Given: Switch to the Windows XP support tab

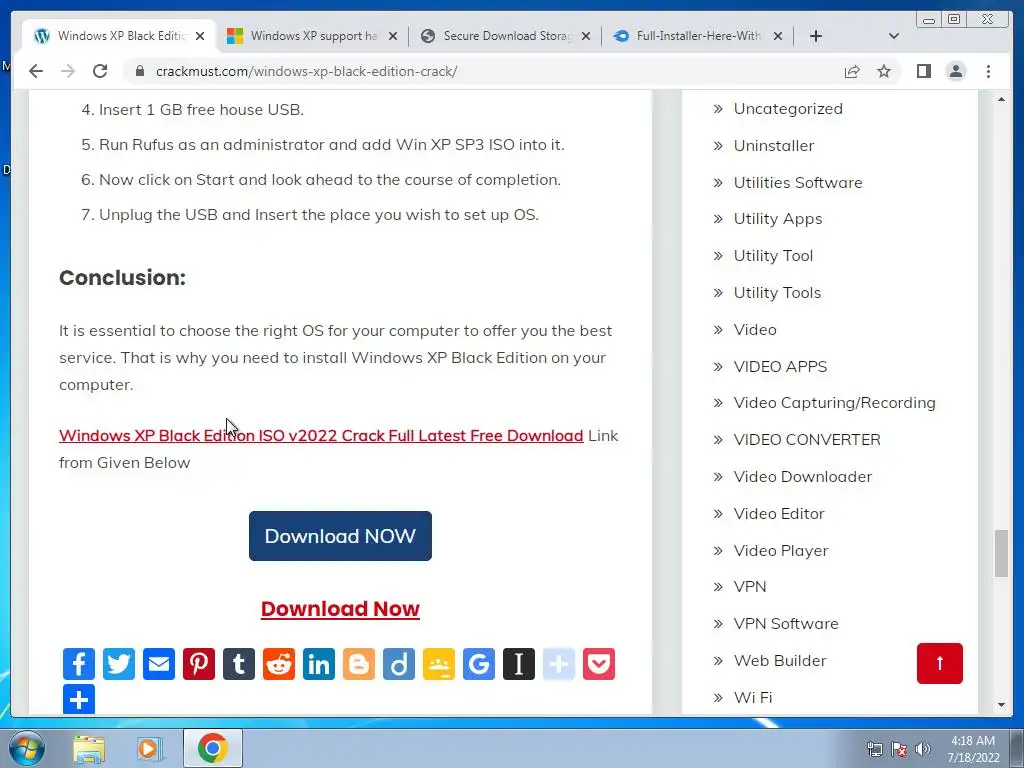Looking at the screenshot, I should click(312, 36).
